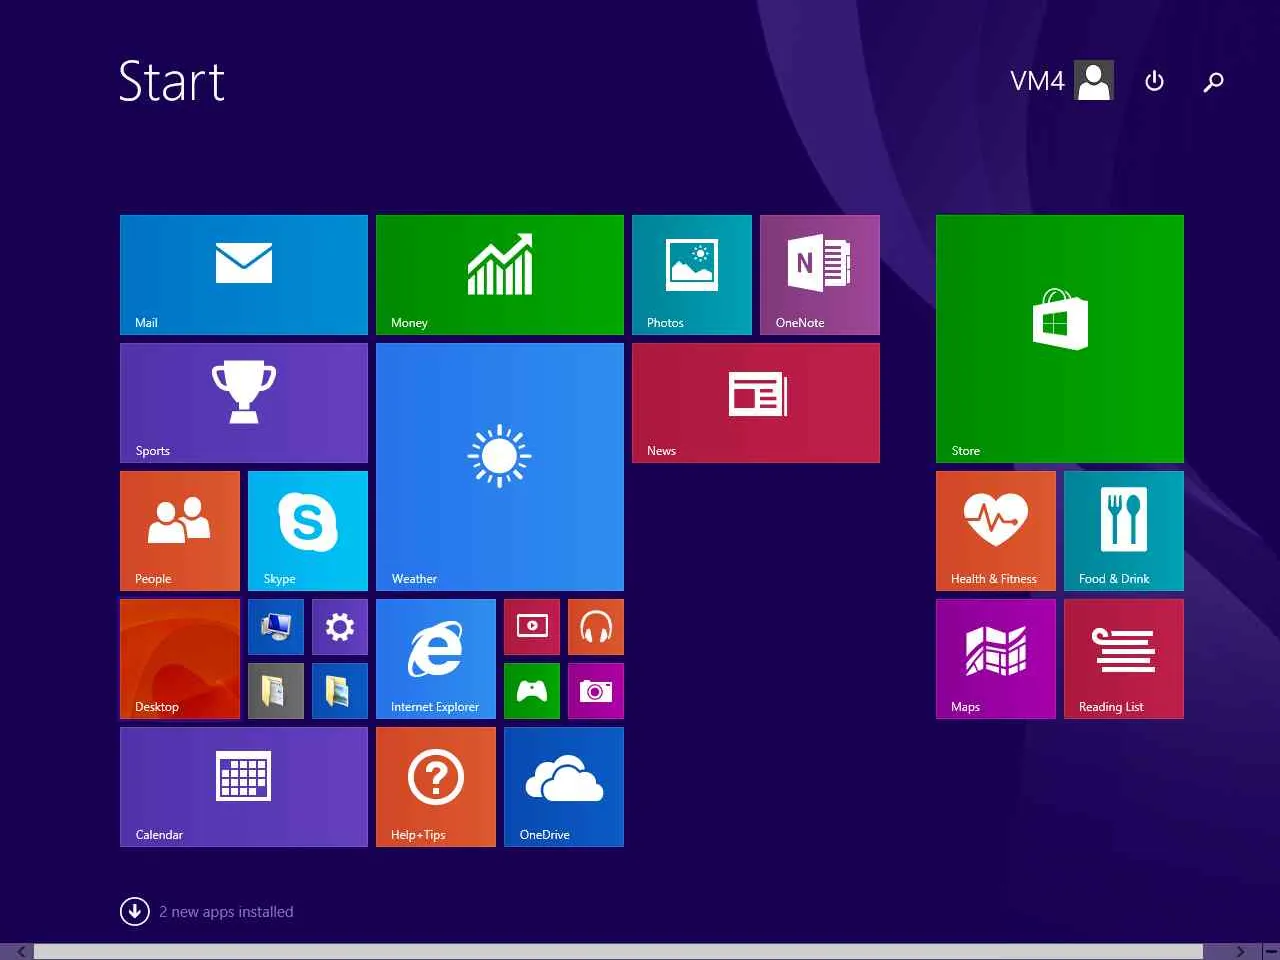Open the small Video tile
1280x960 pixels.
[x=532, y=627]
